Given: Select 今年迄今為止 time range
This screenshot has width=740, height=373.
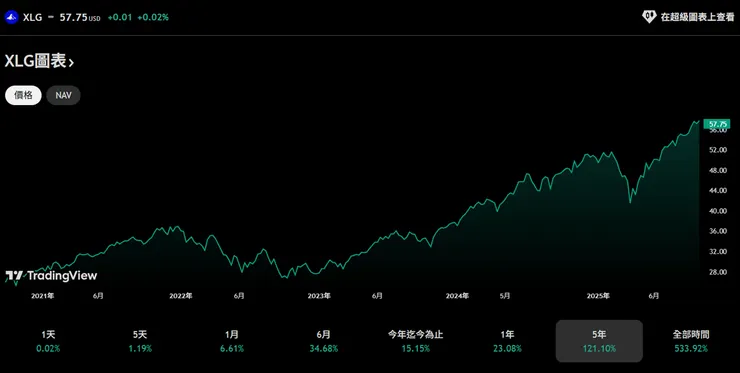Looking at the screenshot, I should [x=415, y=341].
